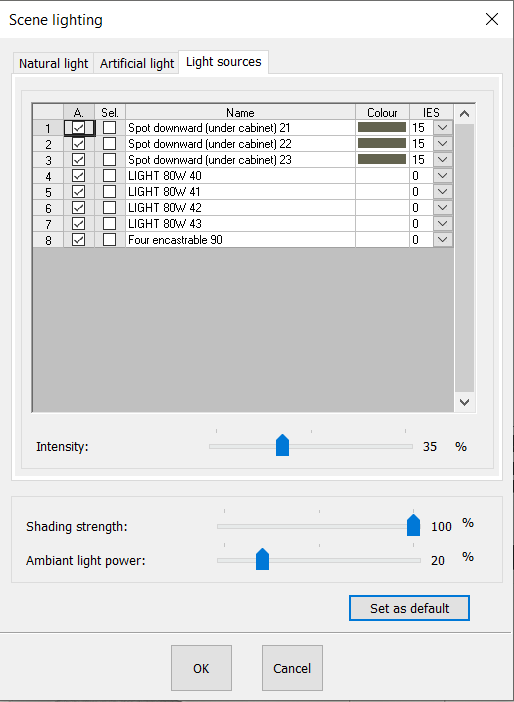Click colour swatch of Spot downward 22

tap(382, 144)
